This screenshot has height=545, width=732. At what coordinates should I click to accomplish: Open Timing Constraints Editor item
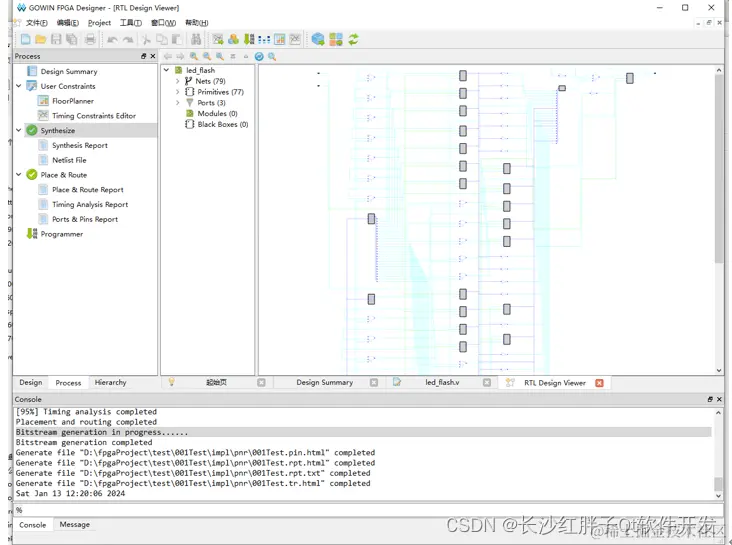(94, 116)
